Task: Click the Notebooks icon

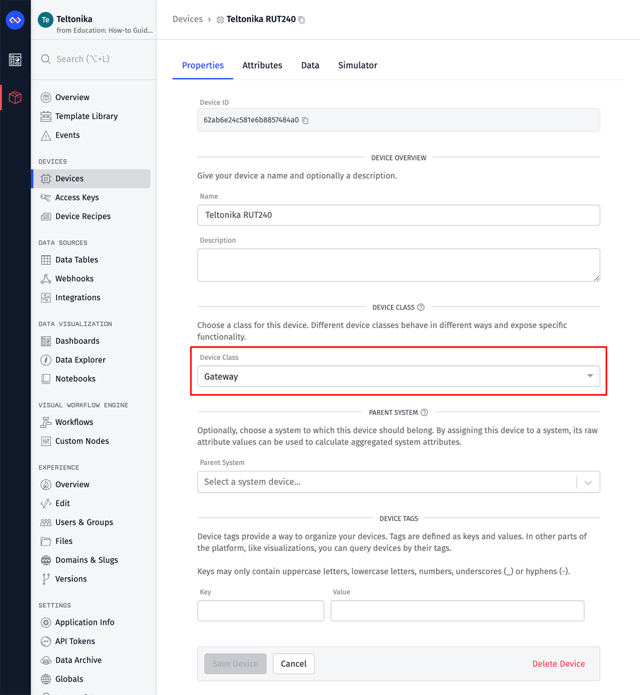Action: pyautogui.click(x=46, y=379)
